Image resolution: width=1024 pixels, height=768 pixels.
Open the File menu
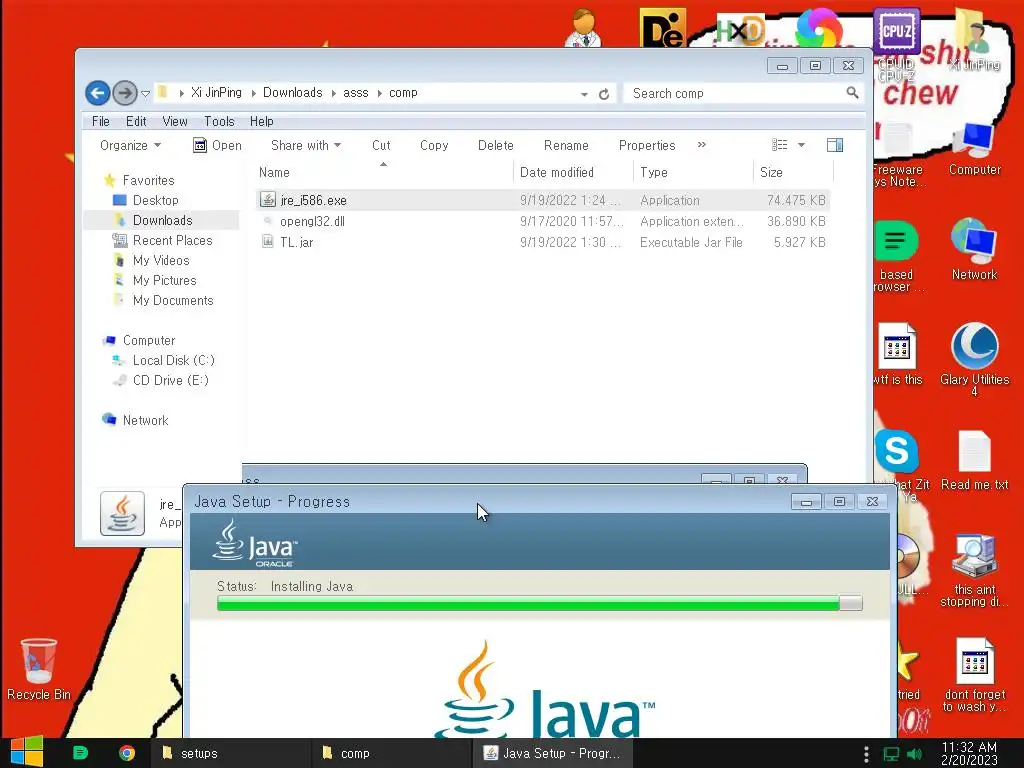pos(101,121)
